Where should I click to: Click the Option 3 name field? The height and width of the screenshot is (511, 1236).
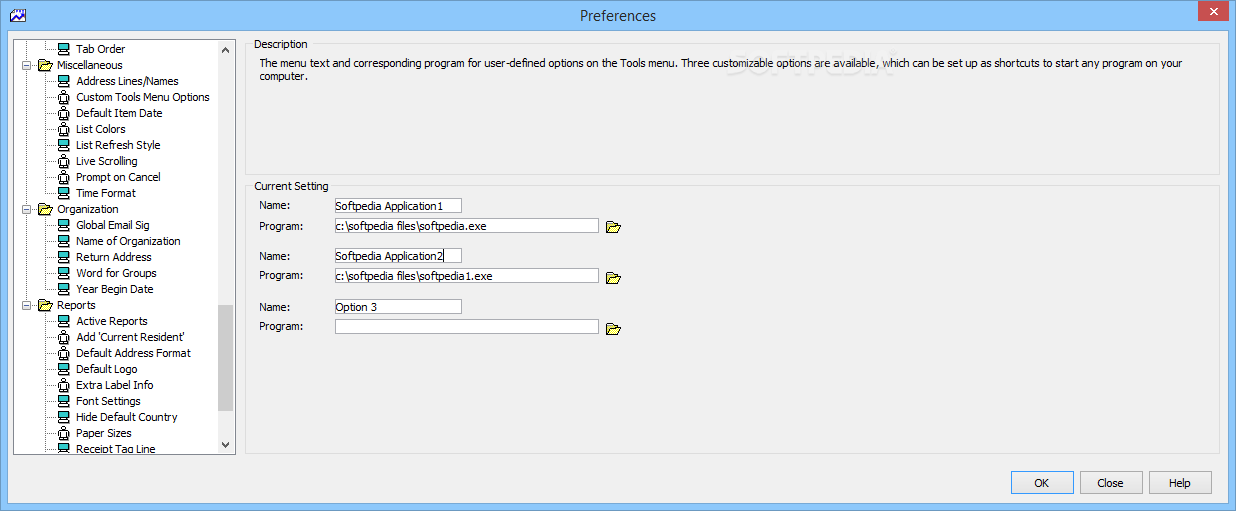[398, 307]
